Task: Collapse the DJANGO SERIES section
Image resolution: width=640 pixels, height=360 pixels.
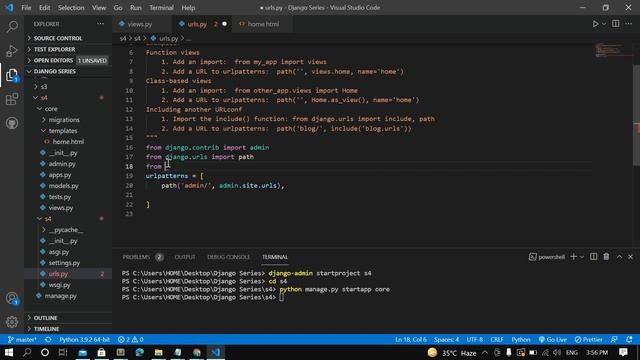Action: tap(68, 71)
